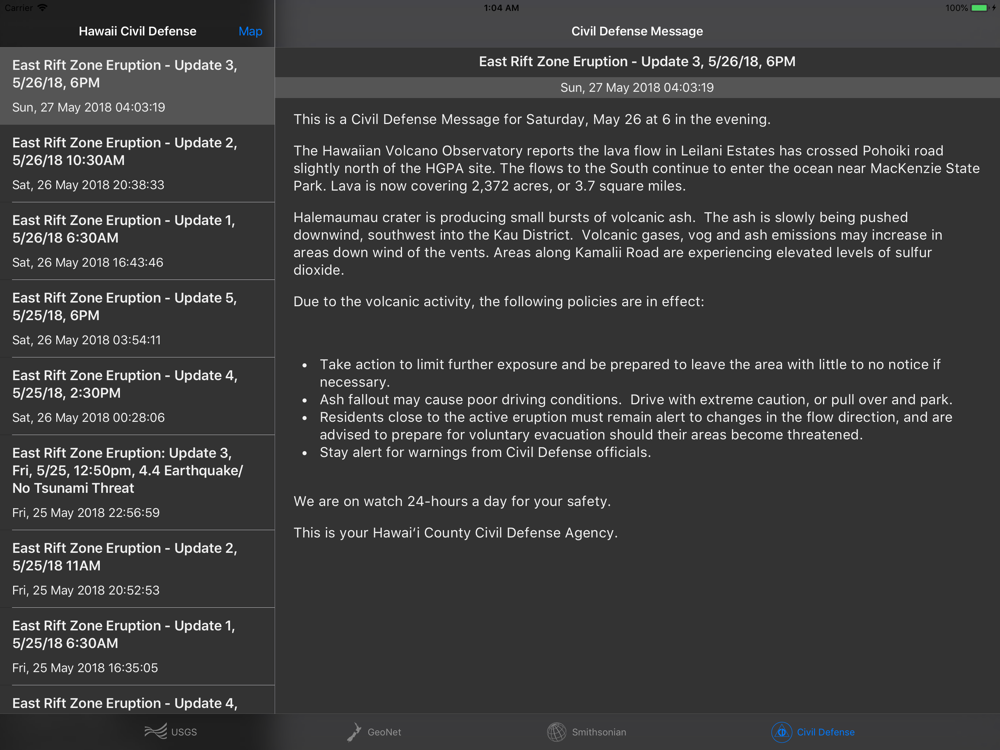Tap the timestamp Fri, 25 May 2018 22:56:59
The image size is (1000, 750).
[85, 513]
